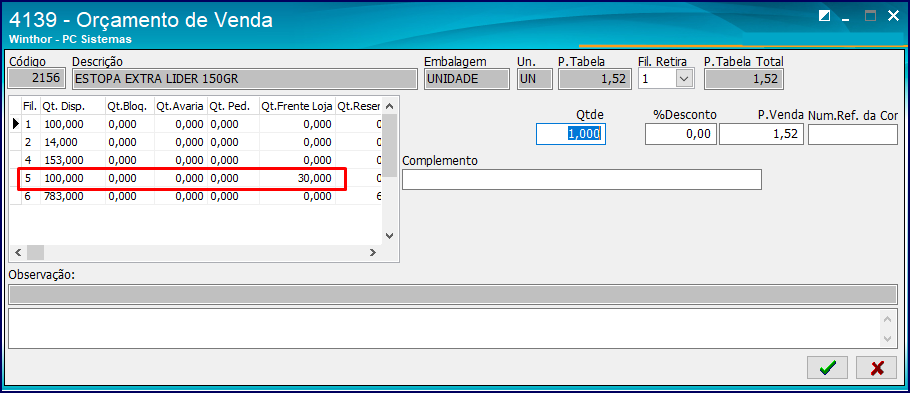The image size is (910, 393).
Task: Click the grid's scroll up arrow
Action: (389, 106)
